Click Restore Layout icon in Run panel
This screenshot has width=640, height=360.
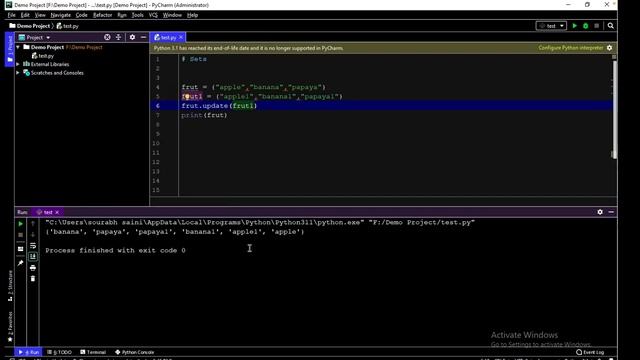(x=20, y=249)
